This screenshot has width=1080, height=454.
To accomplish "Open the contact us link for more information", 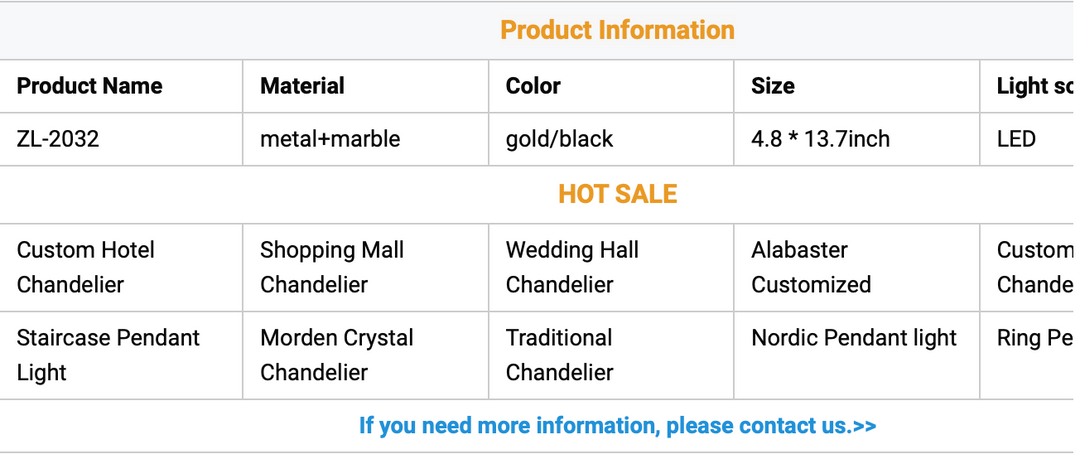I will pyautogui.click(x=617, y=426).
